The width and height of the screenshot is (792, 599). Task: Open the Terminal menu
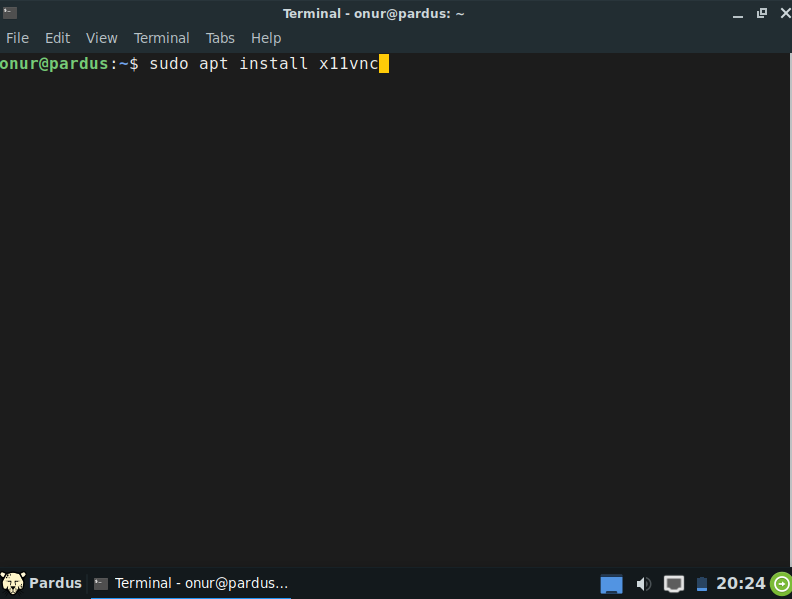pyautogui.click(x=161, y=38)
